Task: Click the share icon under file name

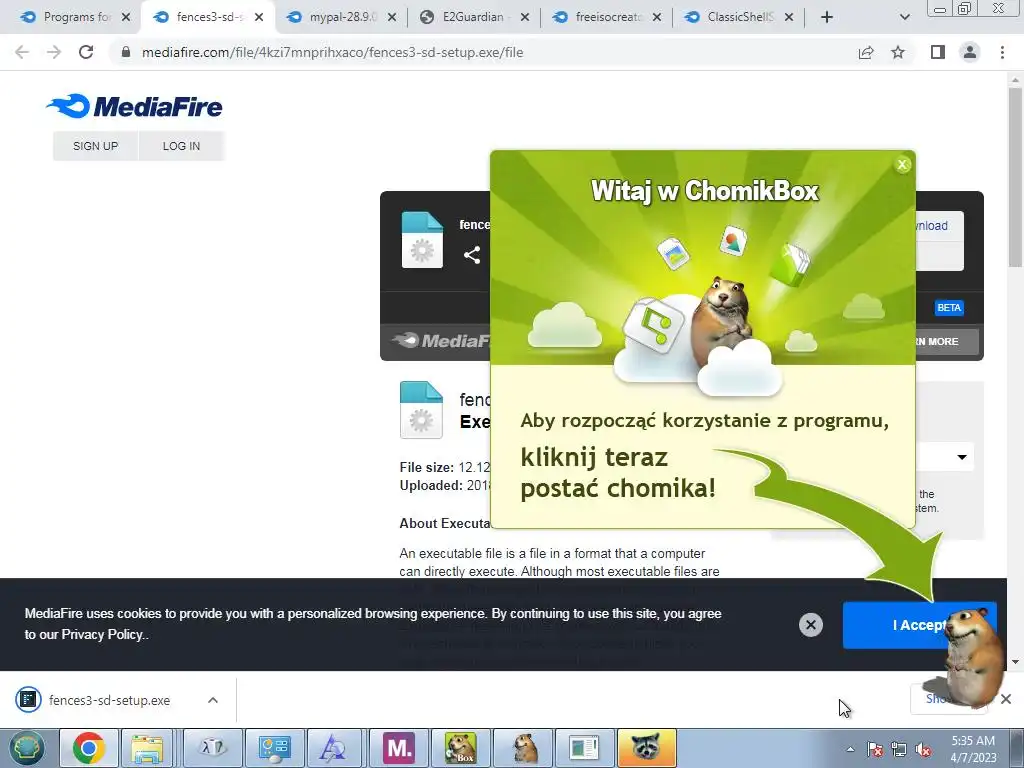Action: pyautogui.click(x=472, y=255)
